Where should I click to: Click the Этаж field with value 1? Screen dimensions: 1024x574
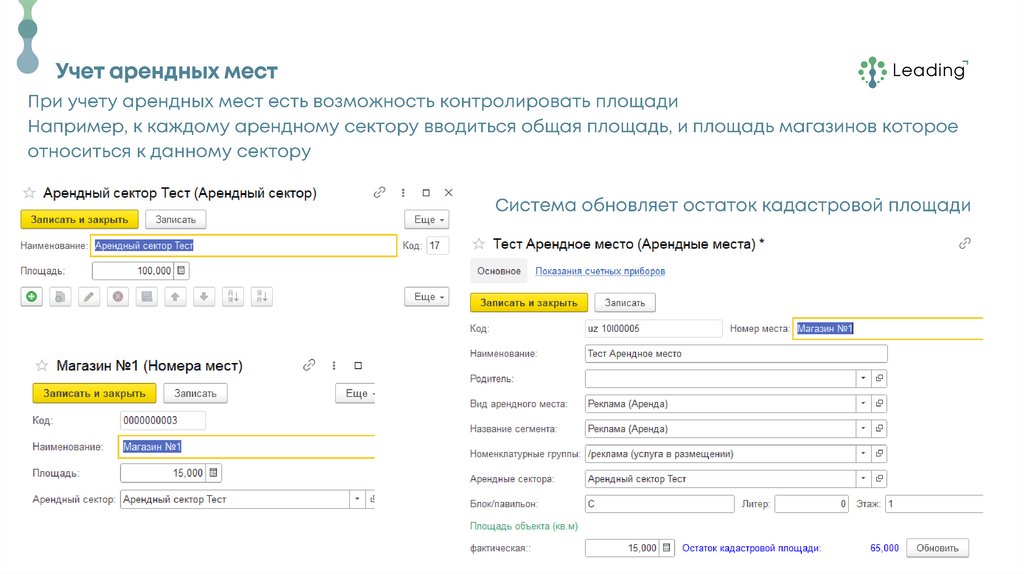pyautogui.click(x=934, y=503)
